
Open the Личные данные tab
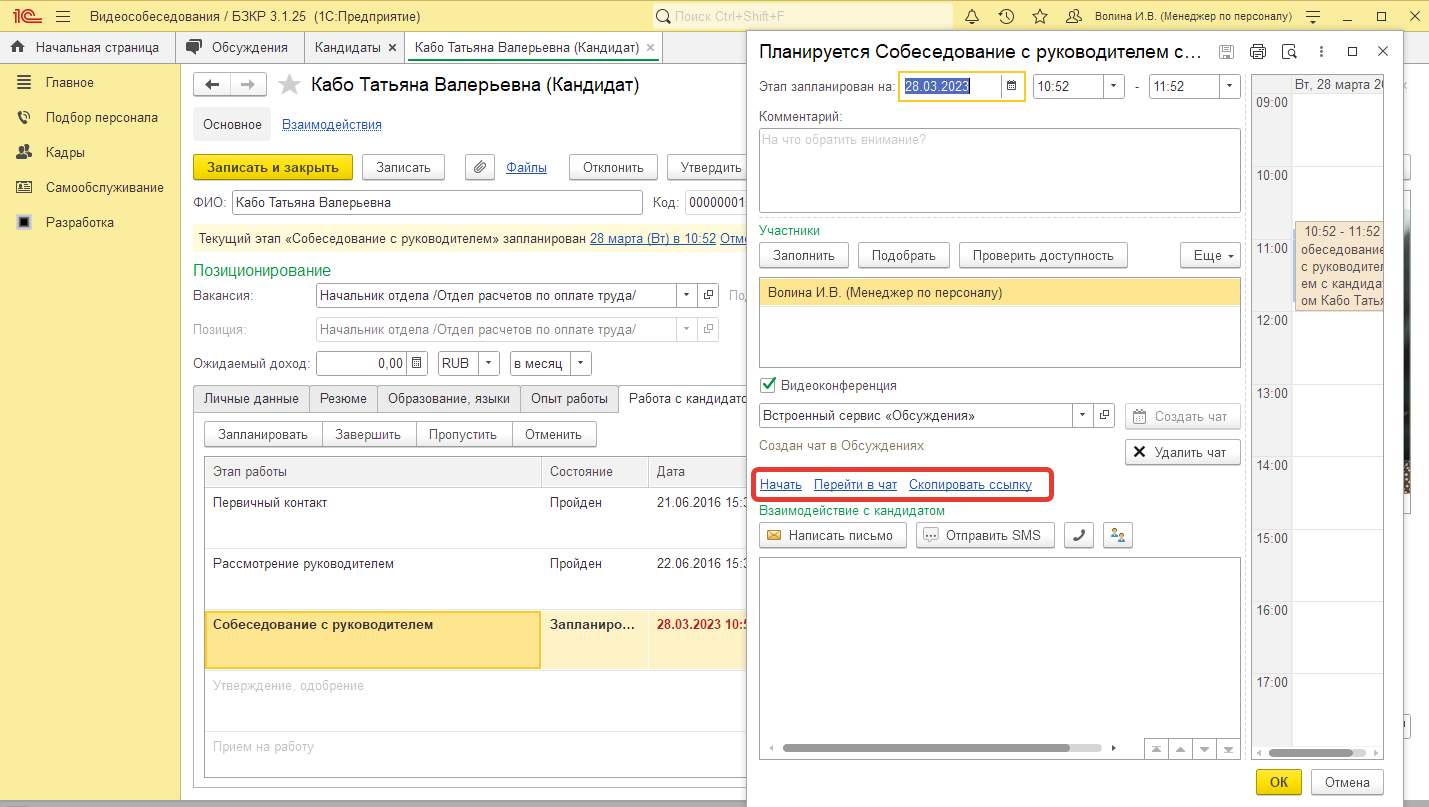(251, 398)
